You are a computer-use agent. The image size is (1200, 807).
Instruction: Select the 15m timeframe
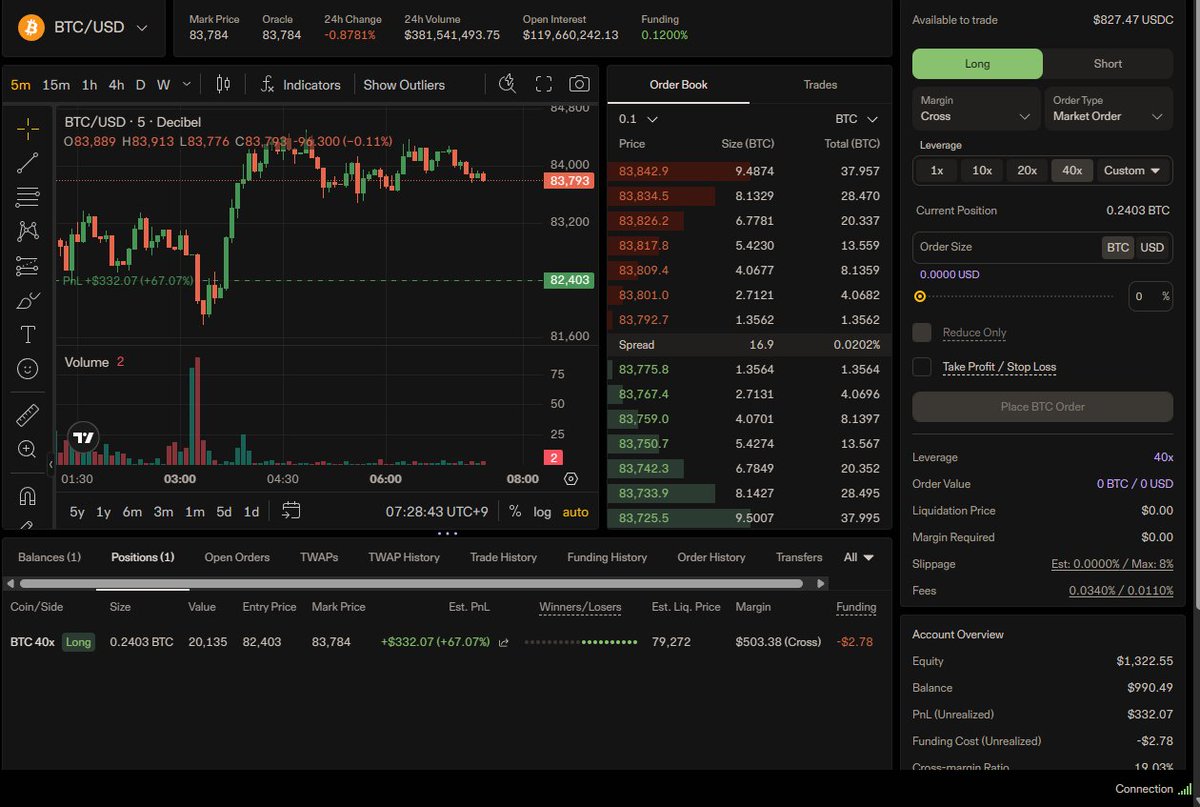tap(56, 85)
